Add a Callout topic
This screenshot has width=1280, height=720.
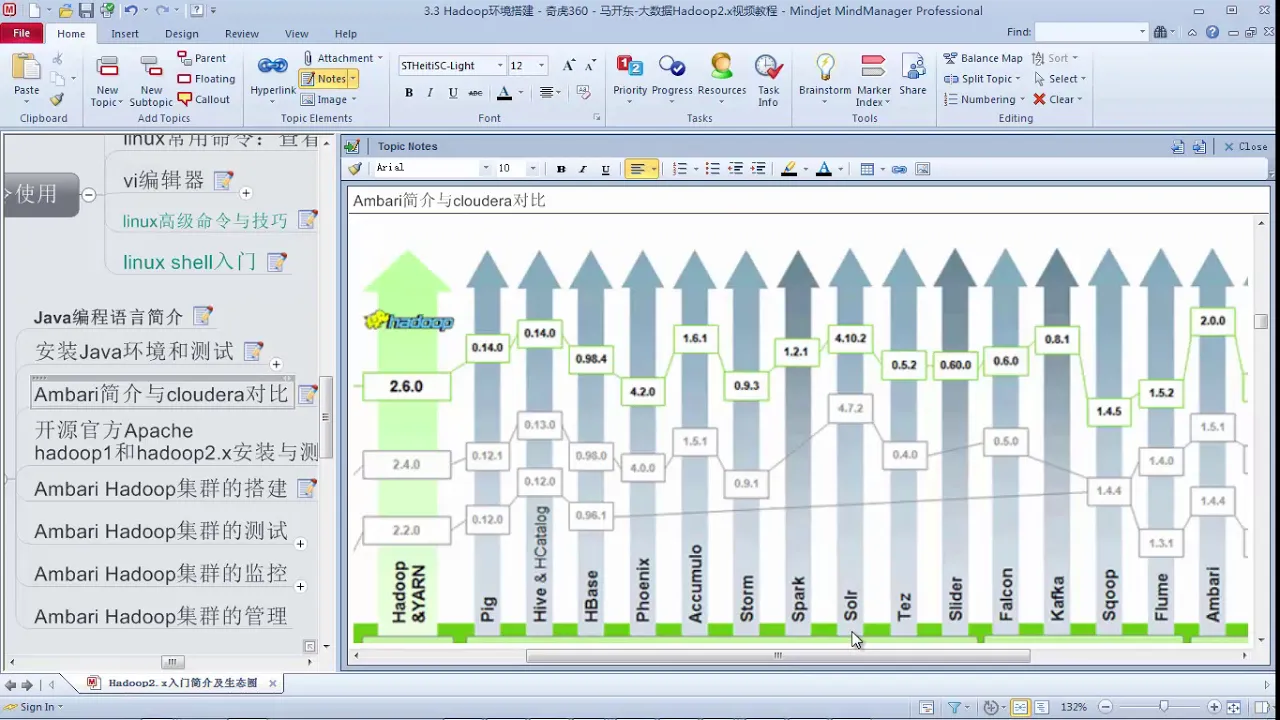point(204,99)
